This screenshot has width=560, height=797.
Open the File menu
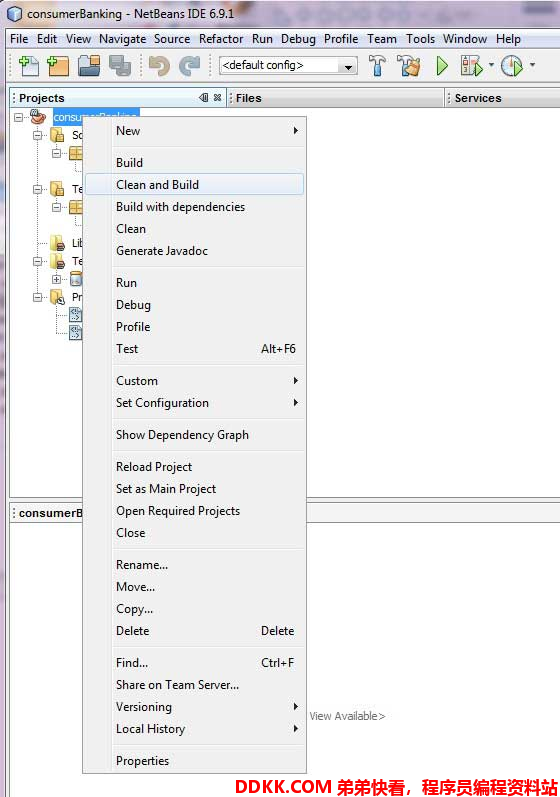click(x=19, y=39)
